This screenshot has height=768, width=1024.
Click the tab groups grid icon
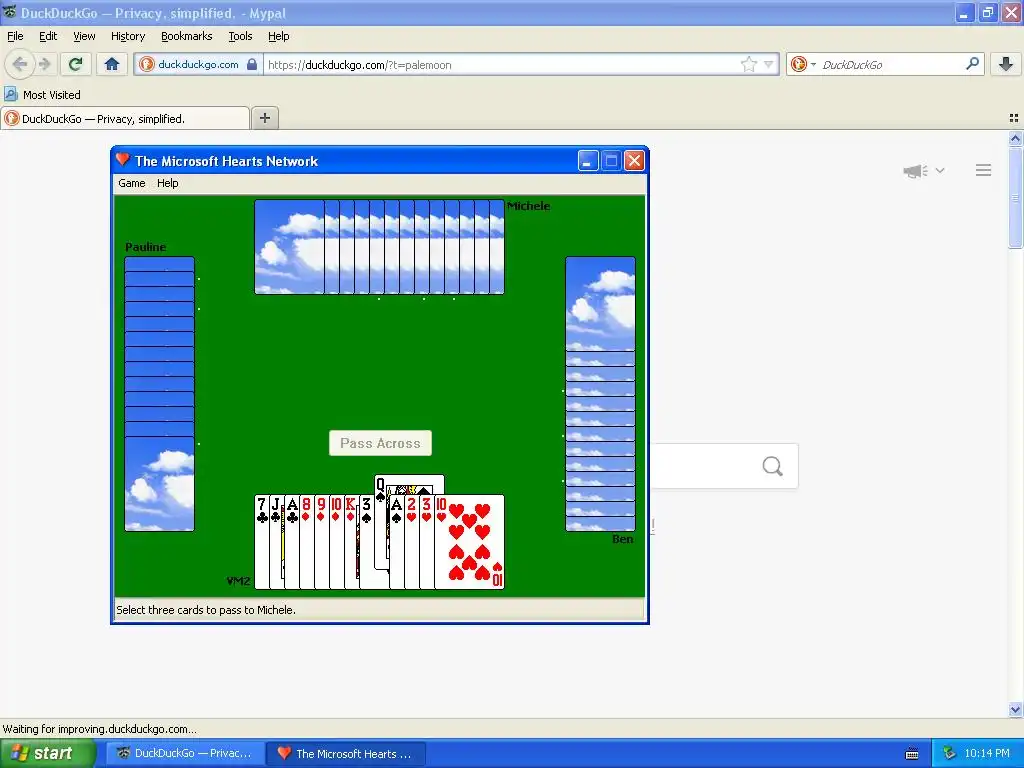click(1014, 118)
